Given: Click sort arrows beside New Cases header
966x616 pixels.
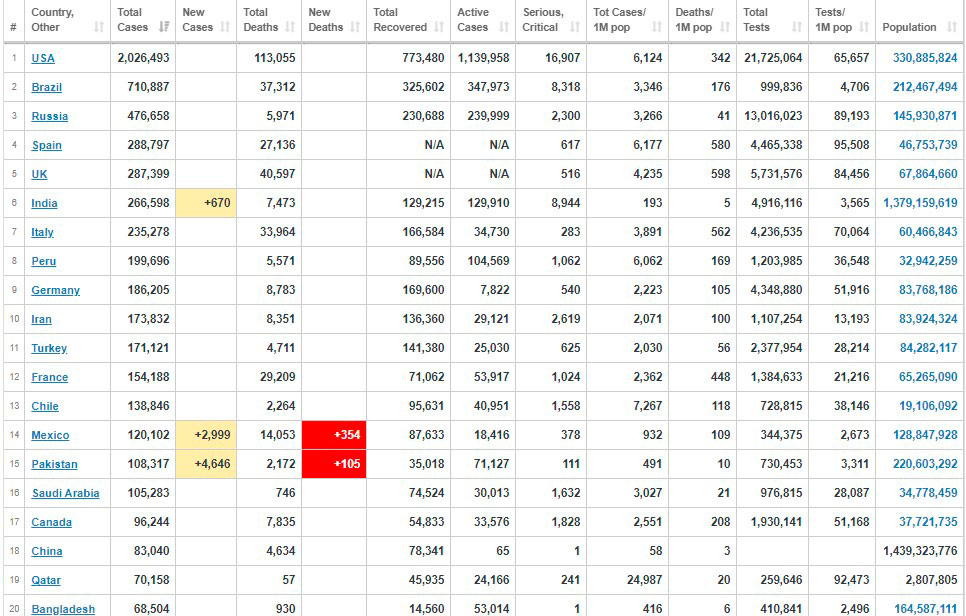Looking at the screenshot, I should pos(230,27).
